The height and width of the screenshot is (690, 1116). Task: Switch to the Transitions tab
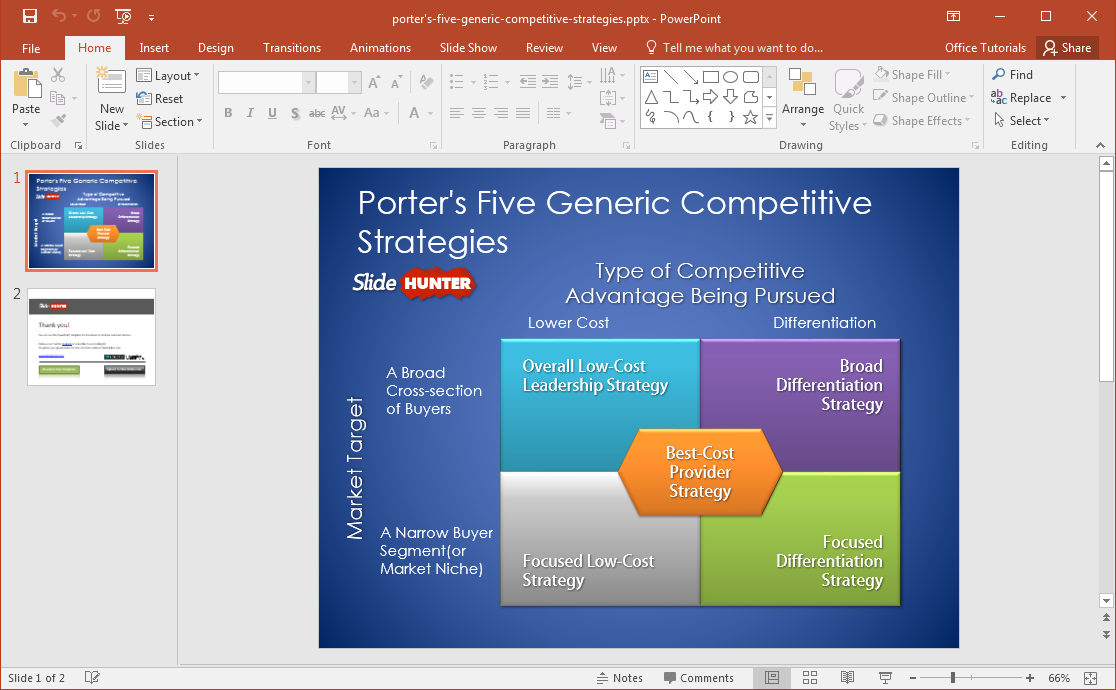292,48
